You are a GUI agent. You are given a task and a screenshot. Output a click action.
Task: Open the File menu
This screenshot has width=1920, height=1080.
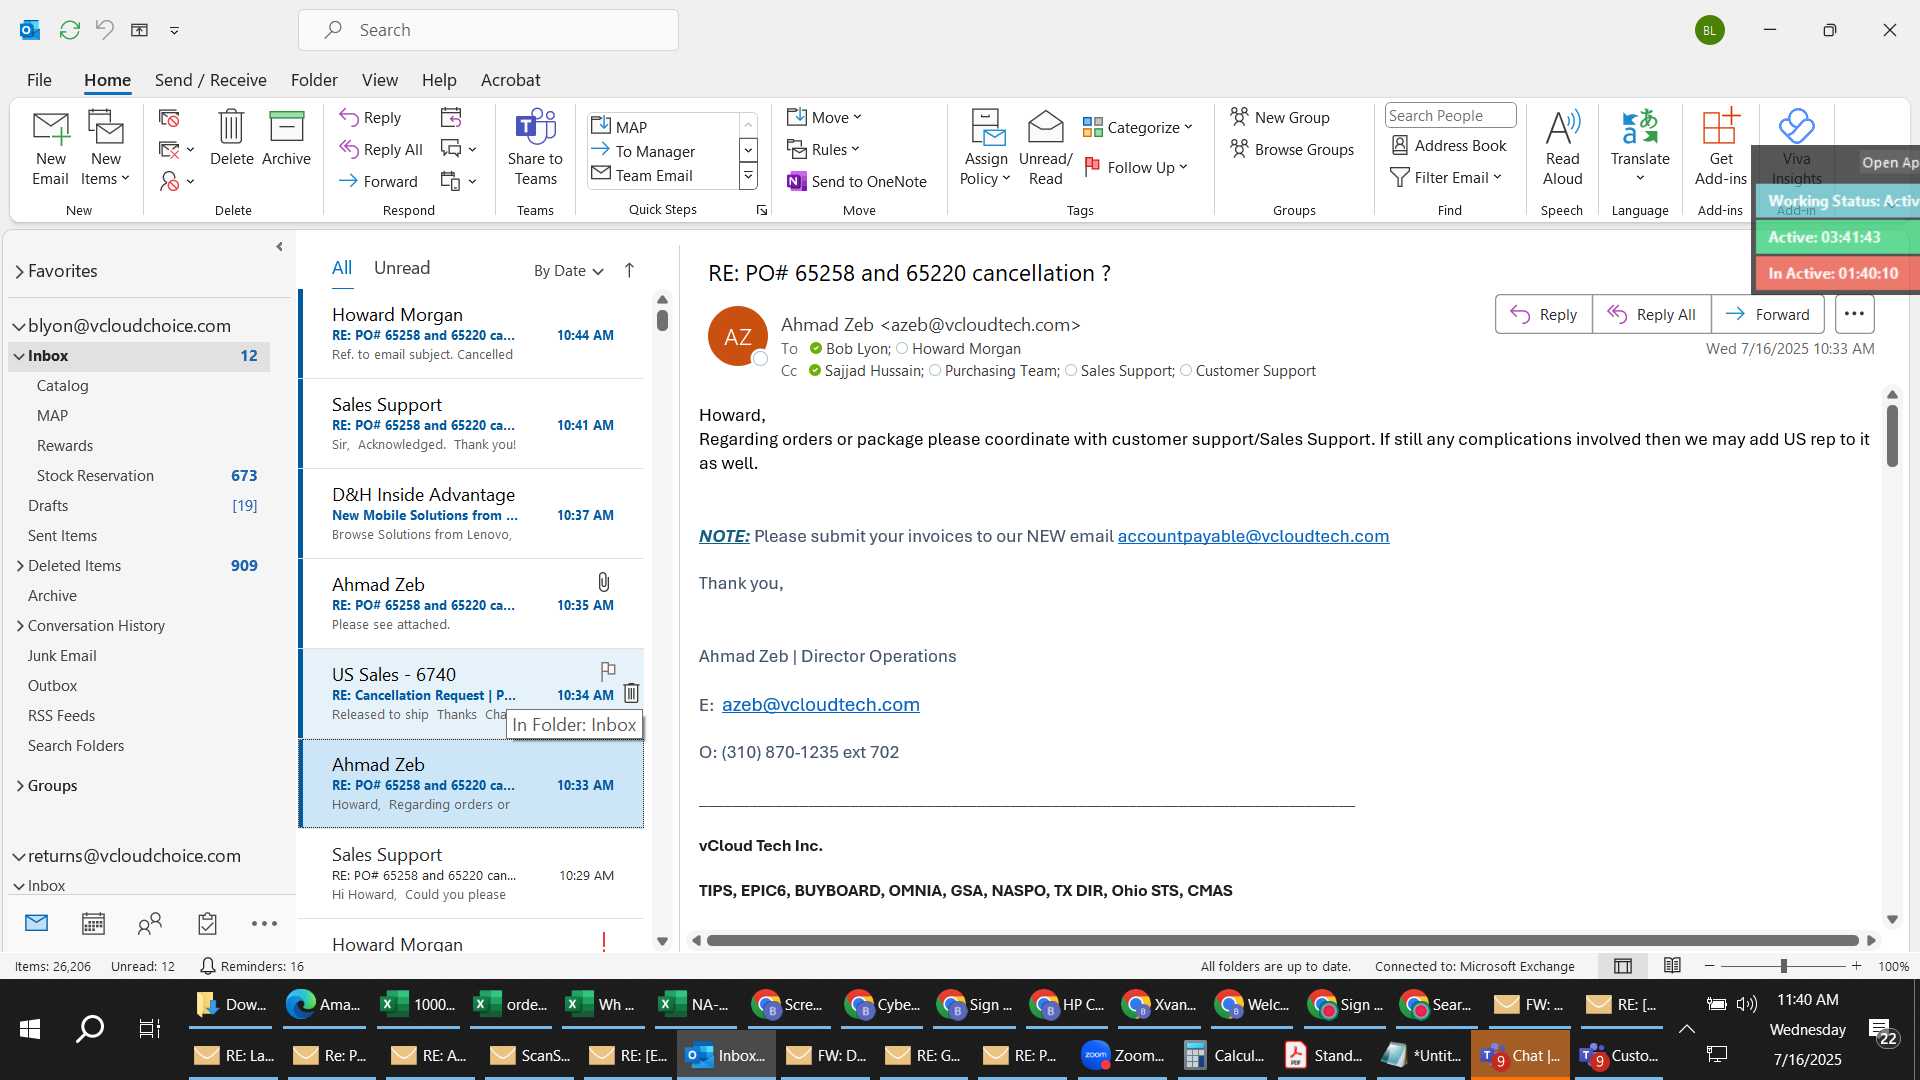pos(39,80)
